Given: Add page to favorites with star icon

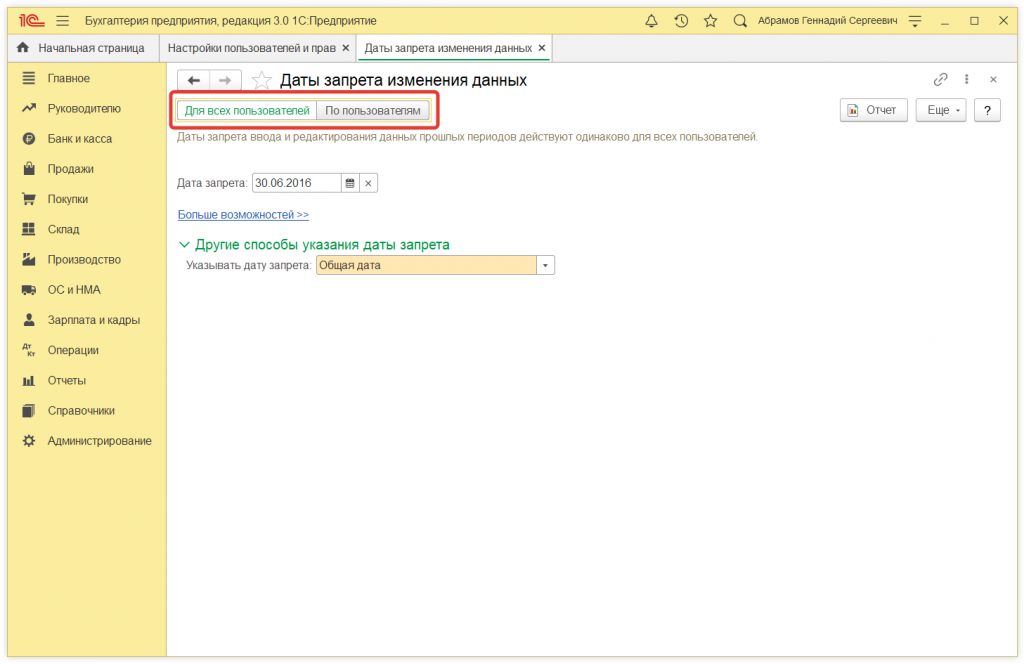Looking at the screenshot, I should [261, 81].
